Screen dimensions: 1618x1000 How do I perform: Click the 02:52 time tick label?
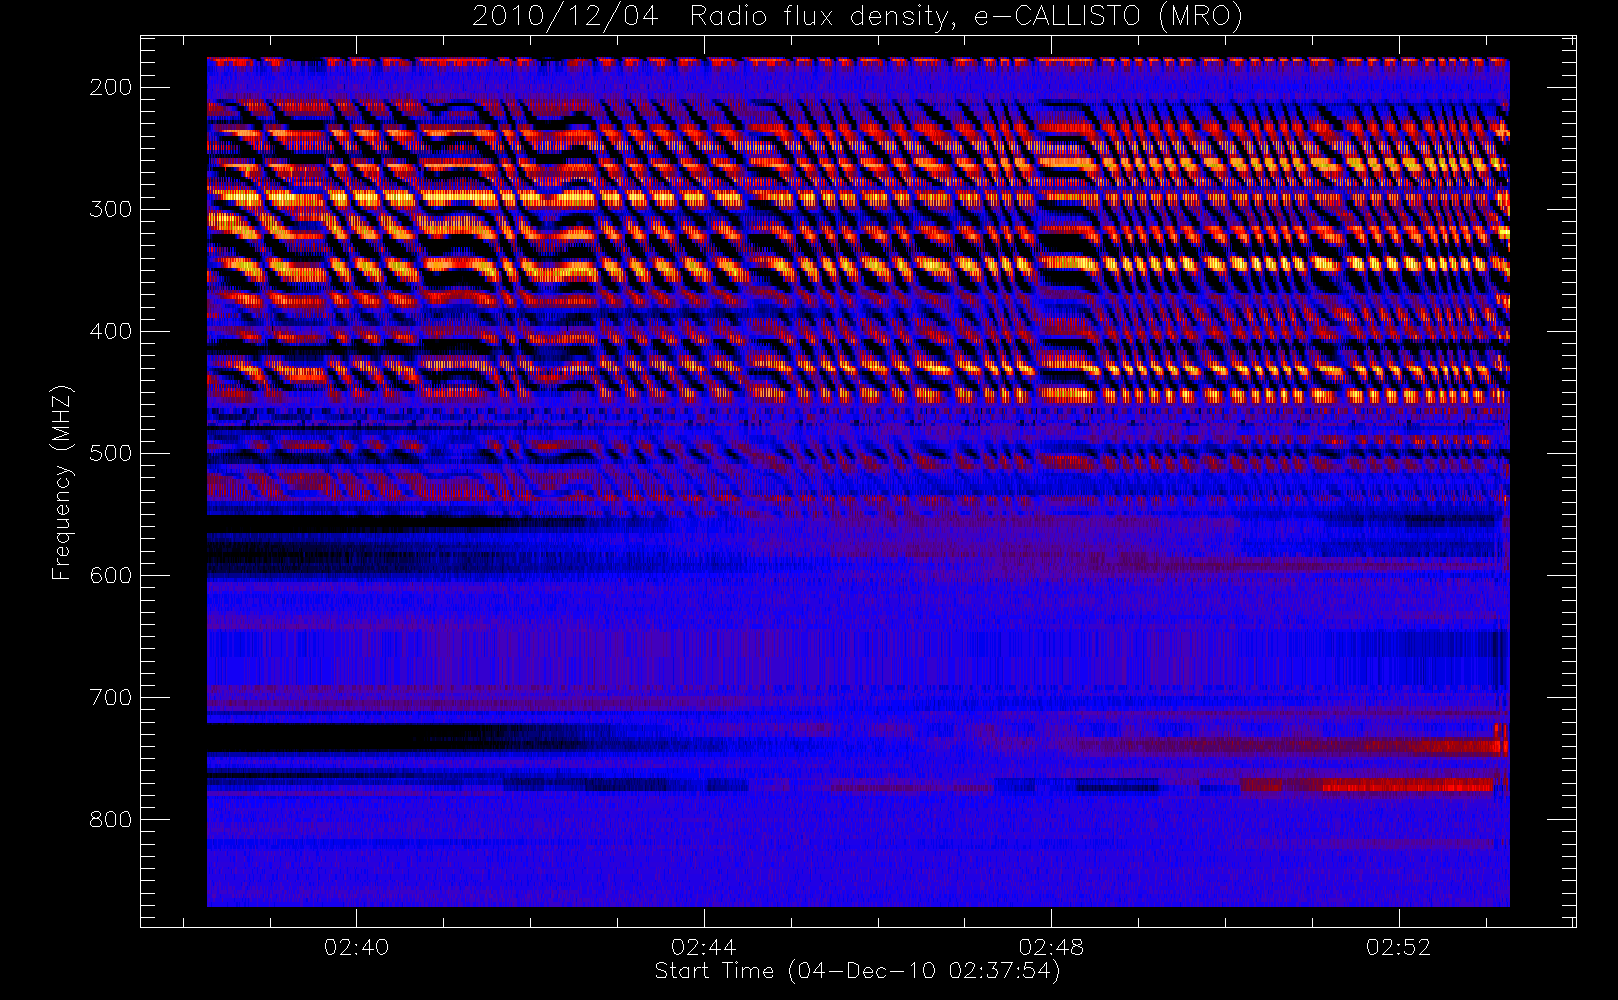coord(1399,947)
